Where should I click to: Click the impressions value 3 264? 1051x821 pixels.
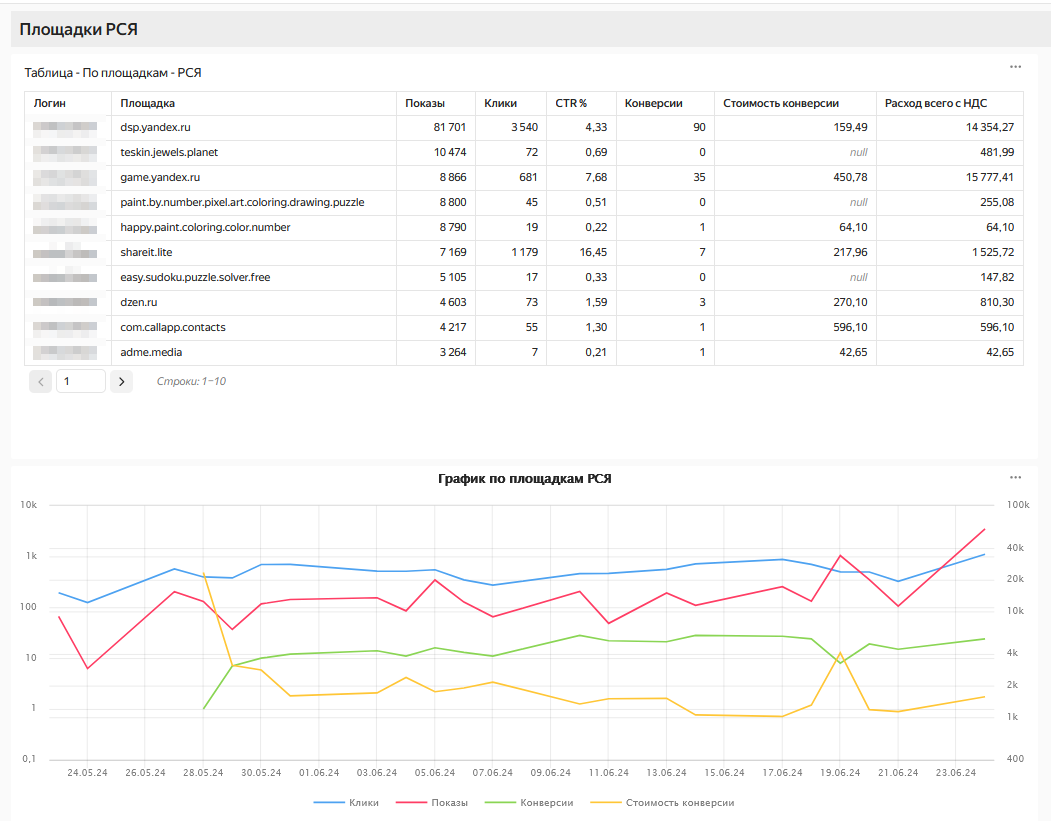452,353
